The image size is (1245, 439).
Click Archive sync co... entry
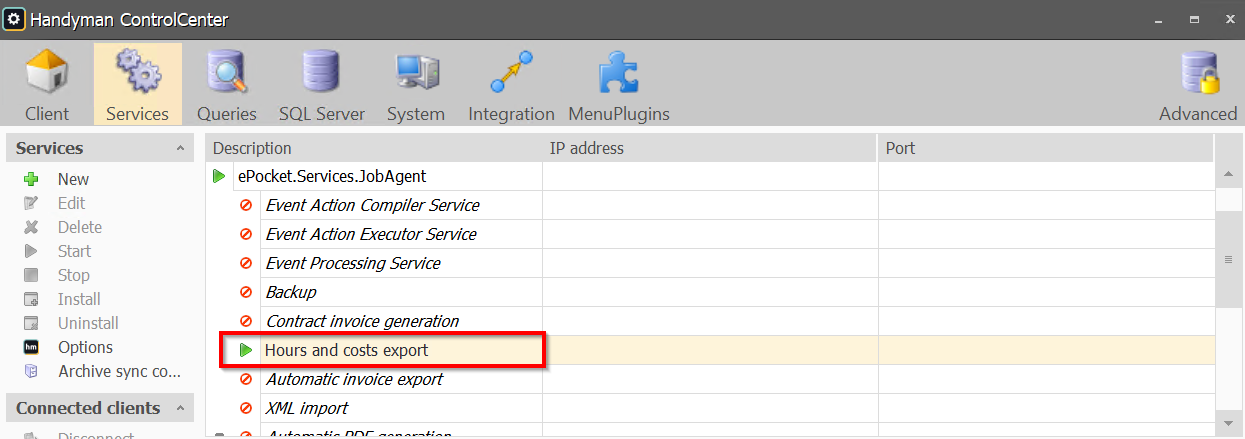tap(120, 371)
